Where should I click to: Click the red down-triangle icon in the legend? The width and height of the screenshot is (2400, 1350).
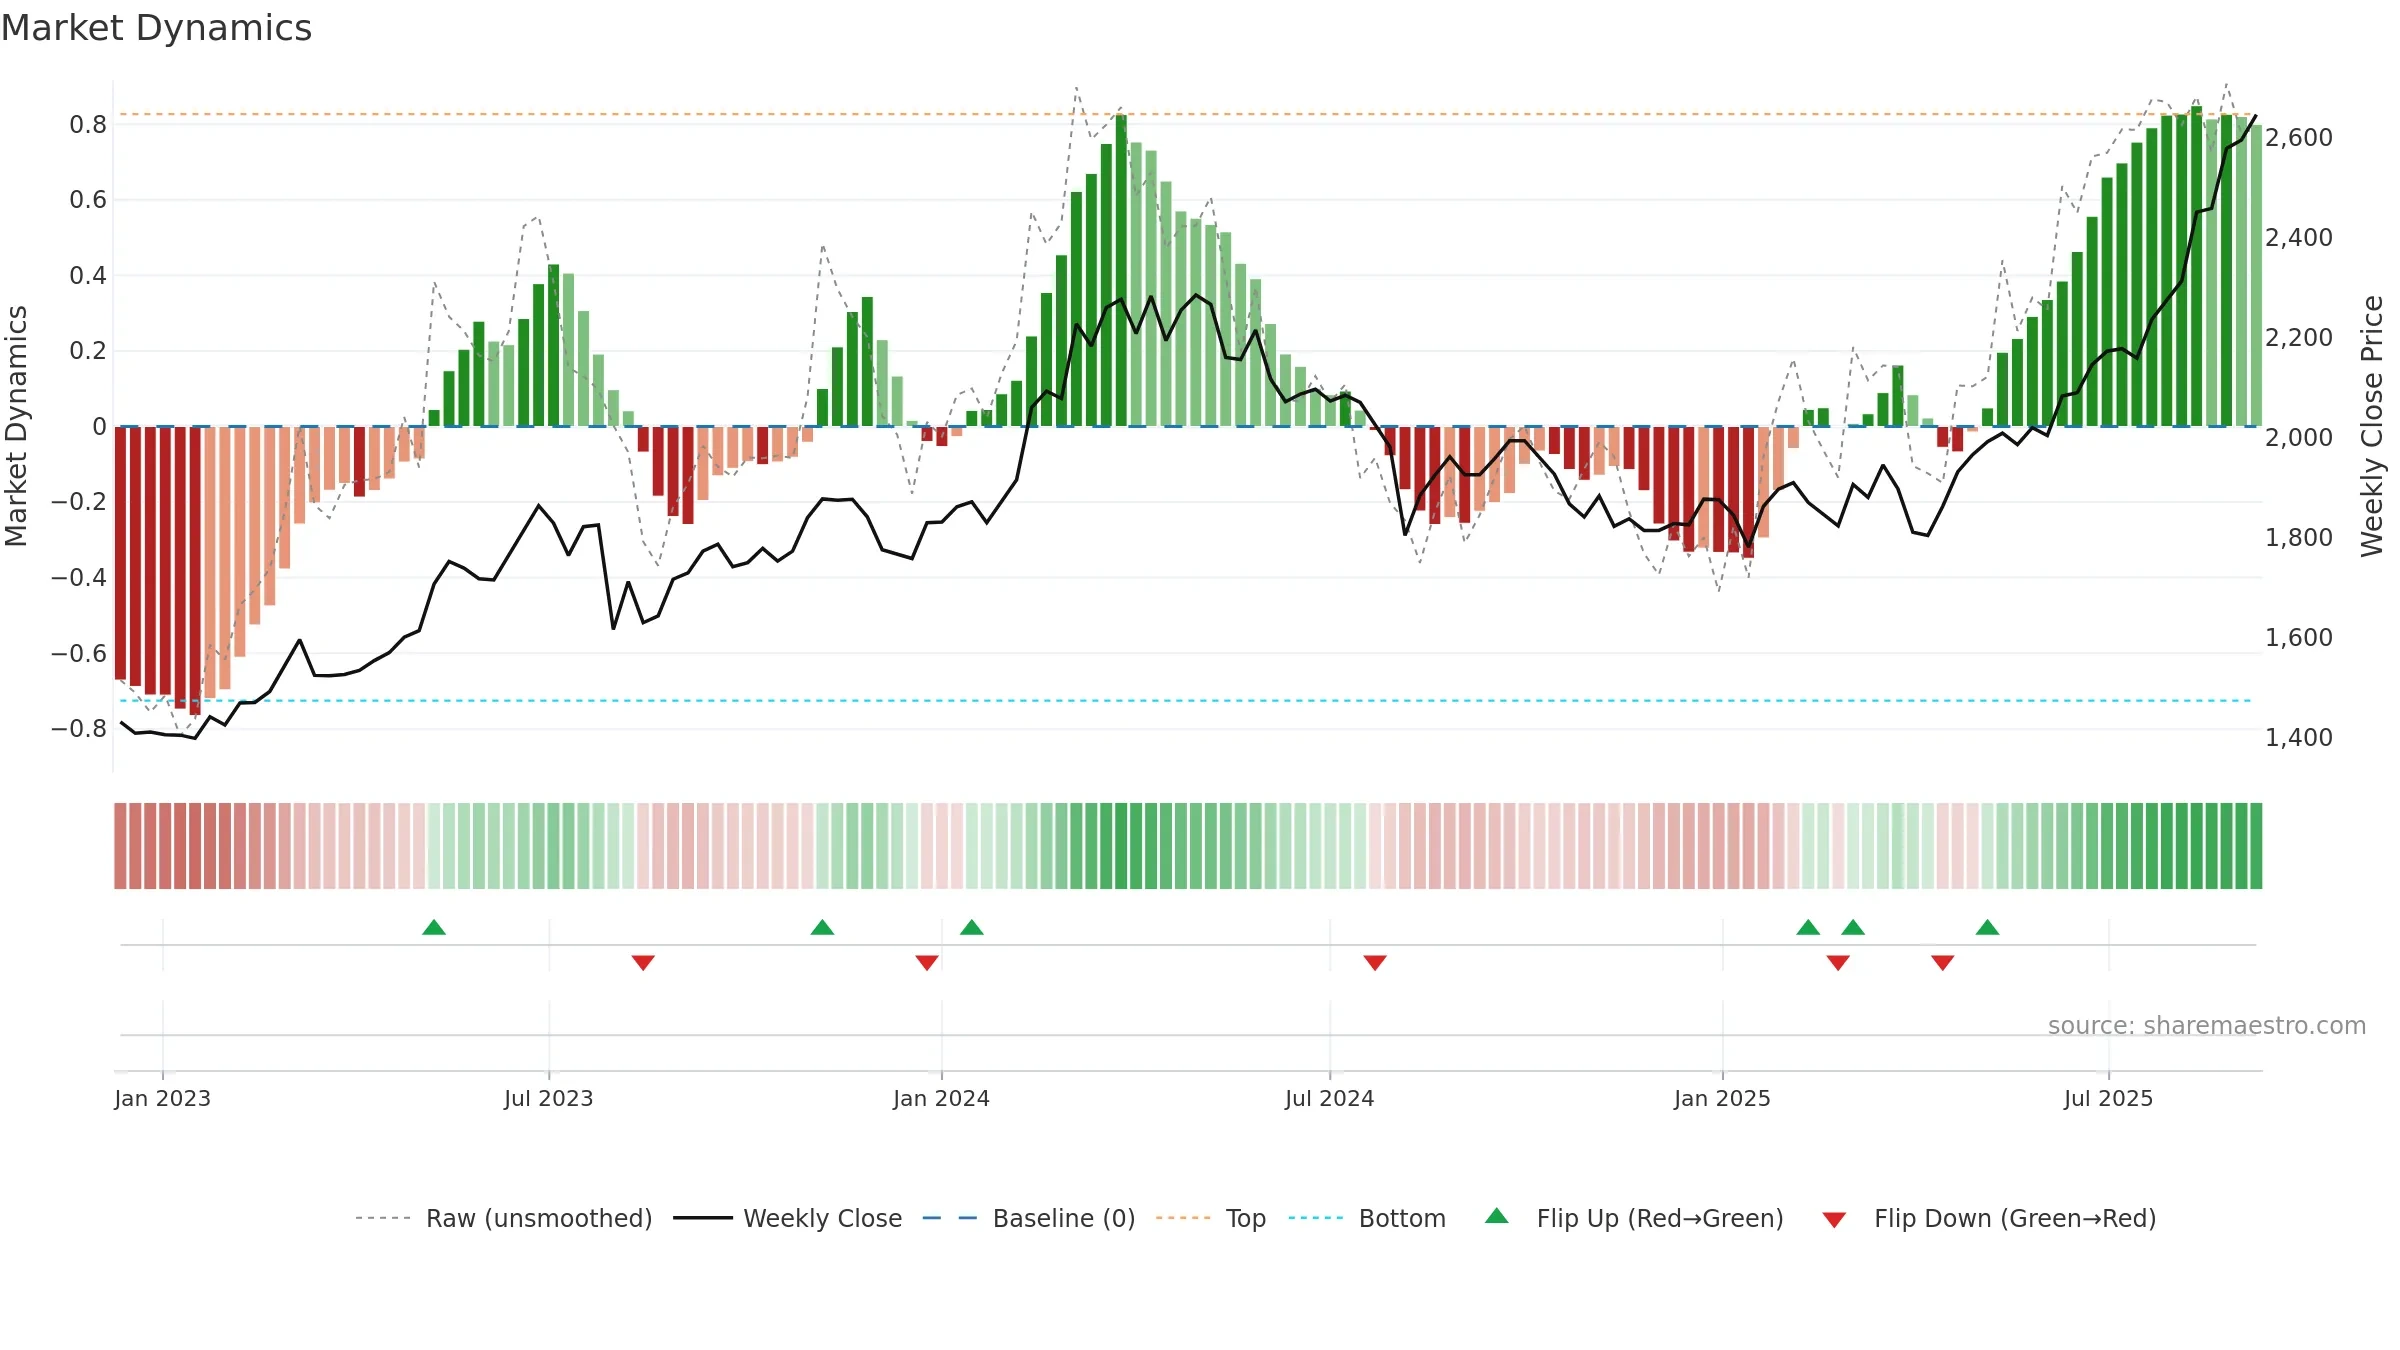click(x=1834, y=1220)
